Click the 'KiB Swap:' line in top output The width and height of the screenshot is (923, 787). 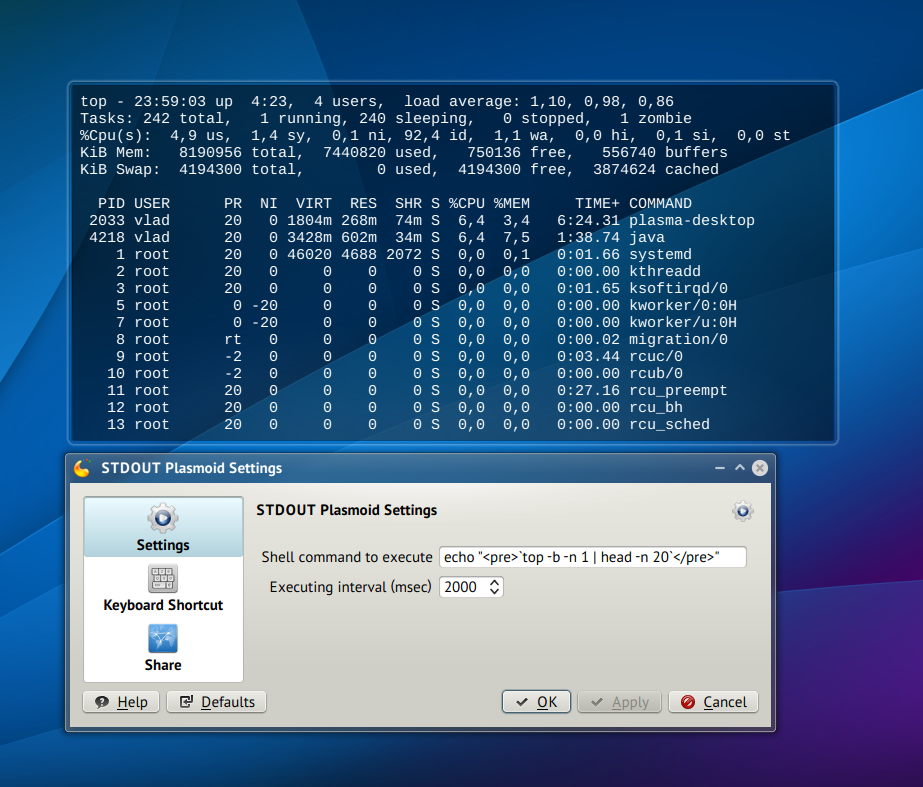pos(399,170)
